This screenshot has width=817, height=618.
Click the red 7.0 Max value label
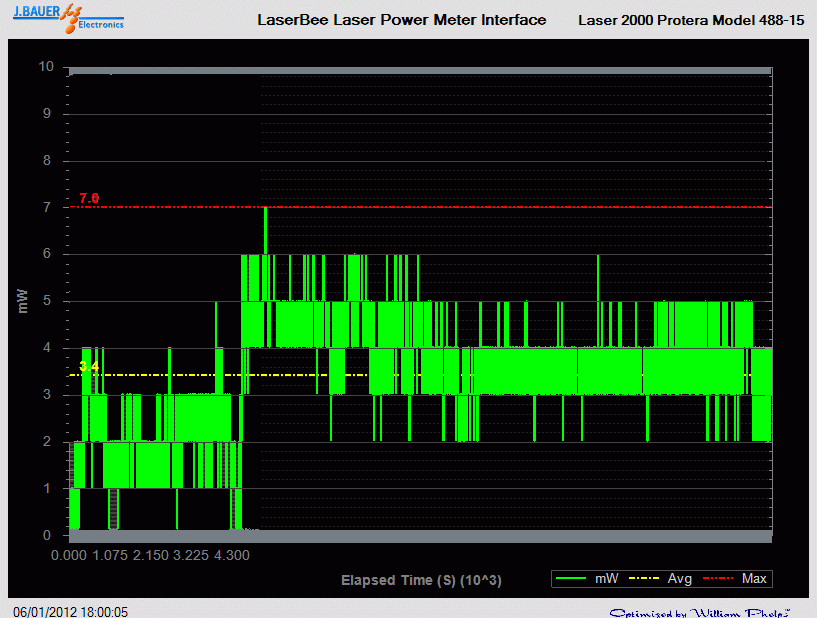coord(89,197)
